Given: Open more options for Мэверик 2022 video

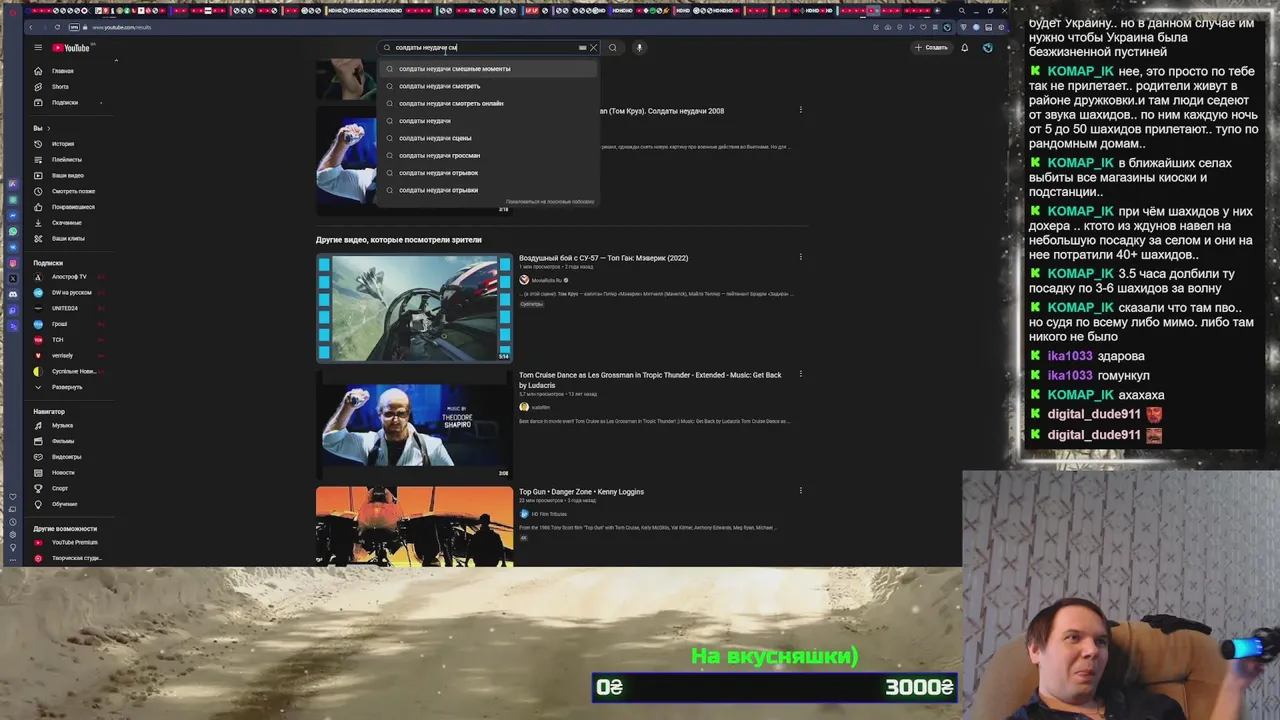Looking at the screenshot, I should (800, 257).
